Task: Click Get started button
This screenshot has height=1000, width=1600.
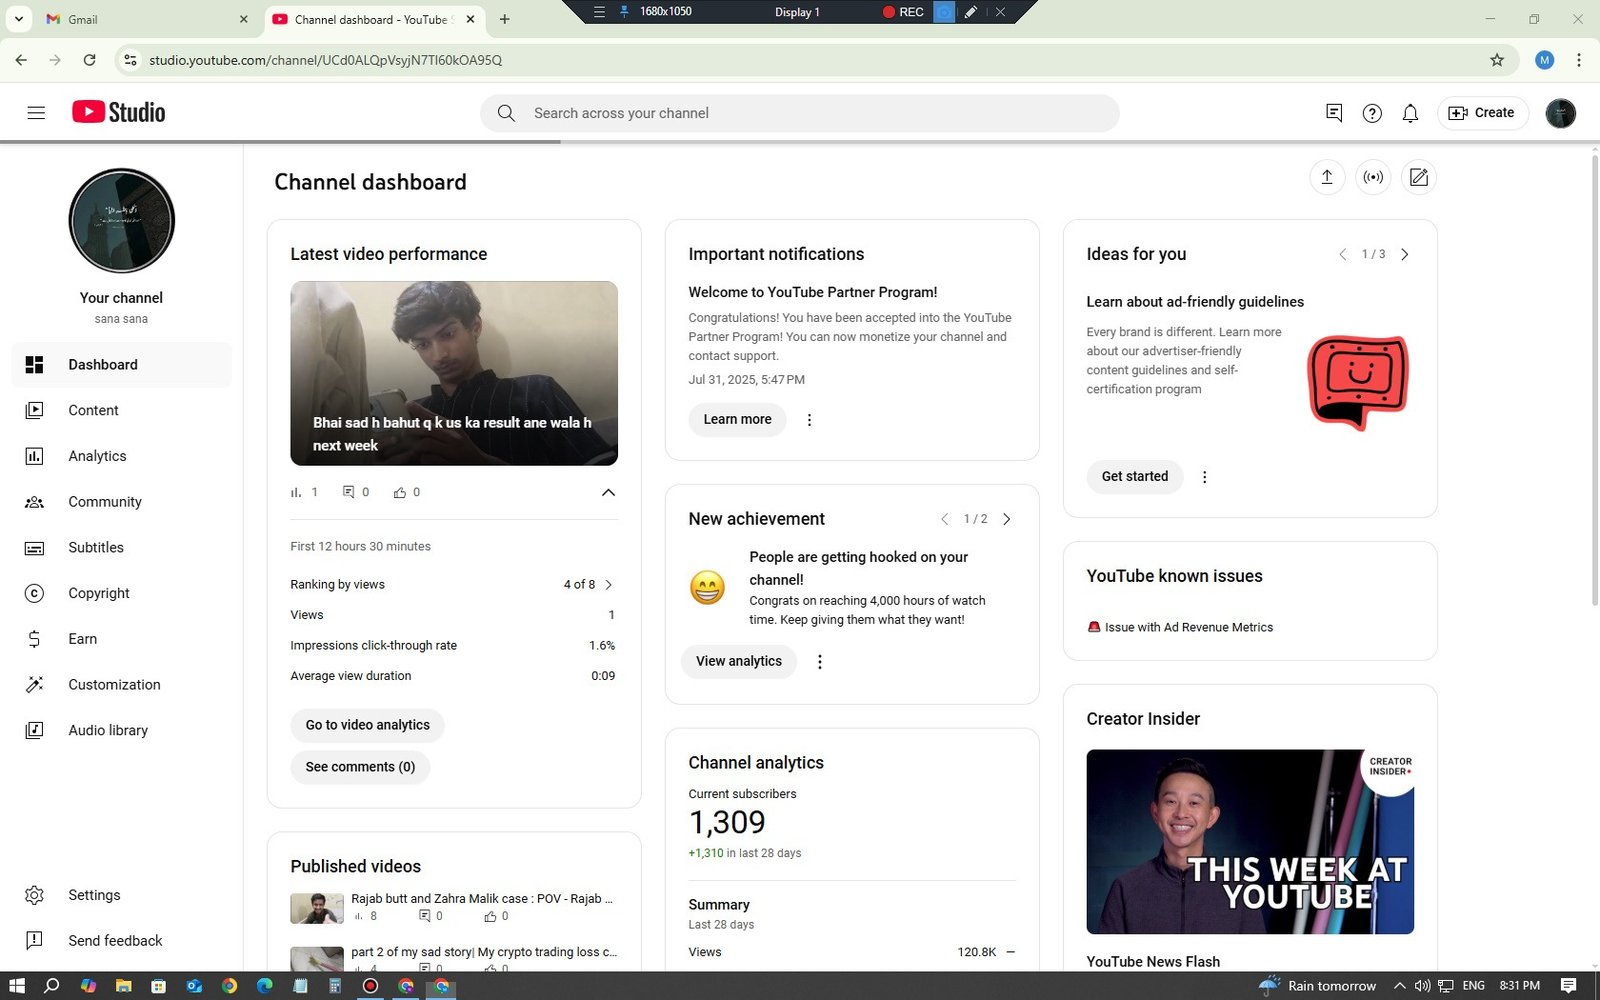Action: [x=1135, y=477]
